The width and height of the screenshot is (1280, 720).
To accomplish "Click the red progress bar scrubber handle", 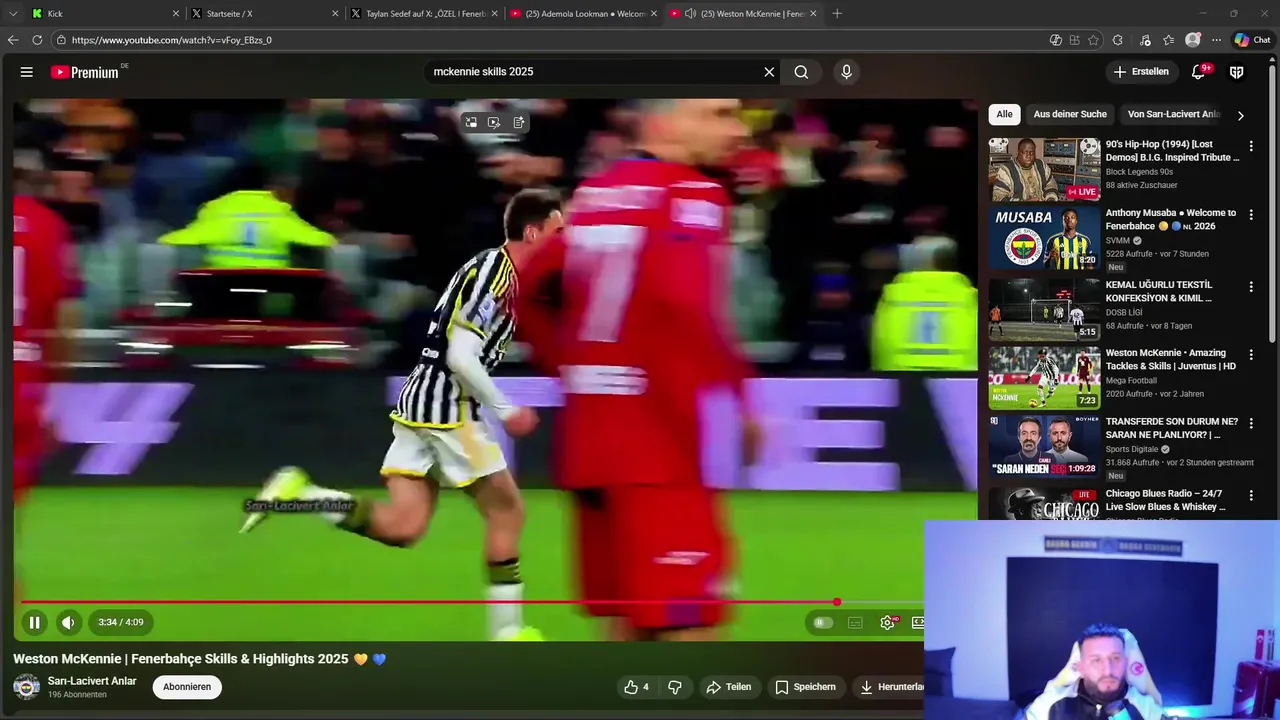I will (837, 602).
